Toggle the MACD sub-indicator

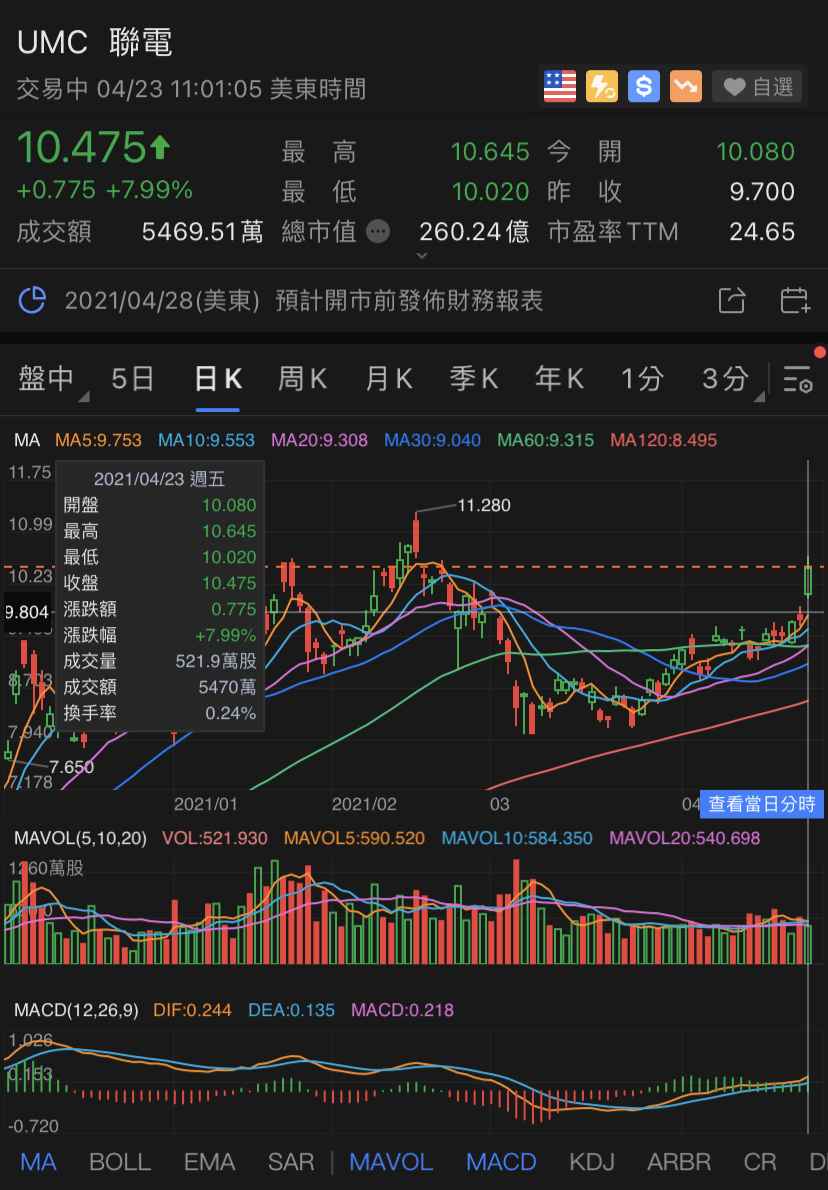point(501,1162)
